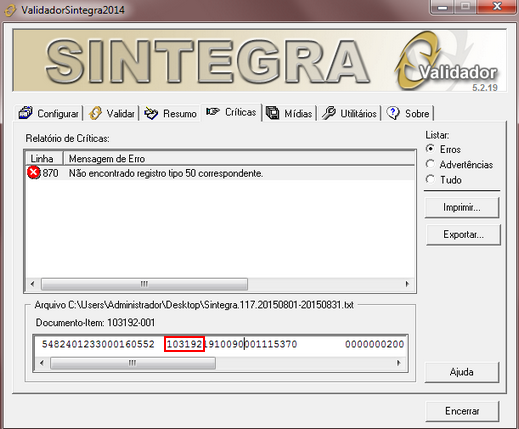Viewport: 519px width, 429px height.
Task: Open Ajuda help button
Action: (462, 372)
